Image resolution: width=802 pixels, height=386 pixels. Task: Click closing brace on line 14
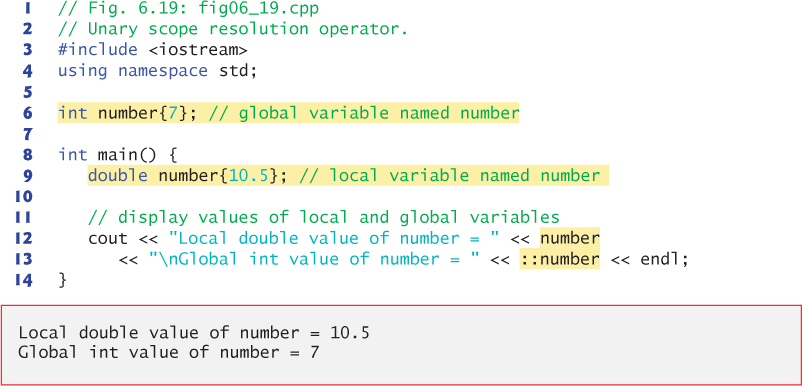[x=62, y=280]
